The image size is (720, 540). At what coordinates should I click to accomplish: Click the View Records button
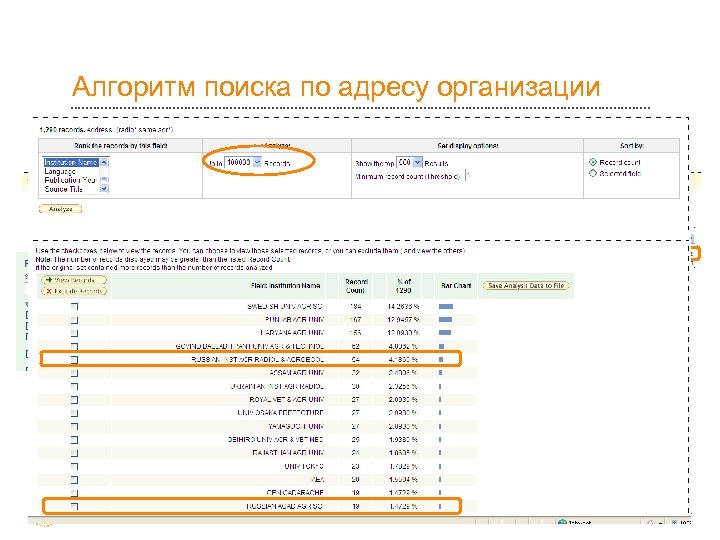pos(74,280)
